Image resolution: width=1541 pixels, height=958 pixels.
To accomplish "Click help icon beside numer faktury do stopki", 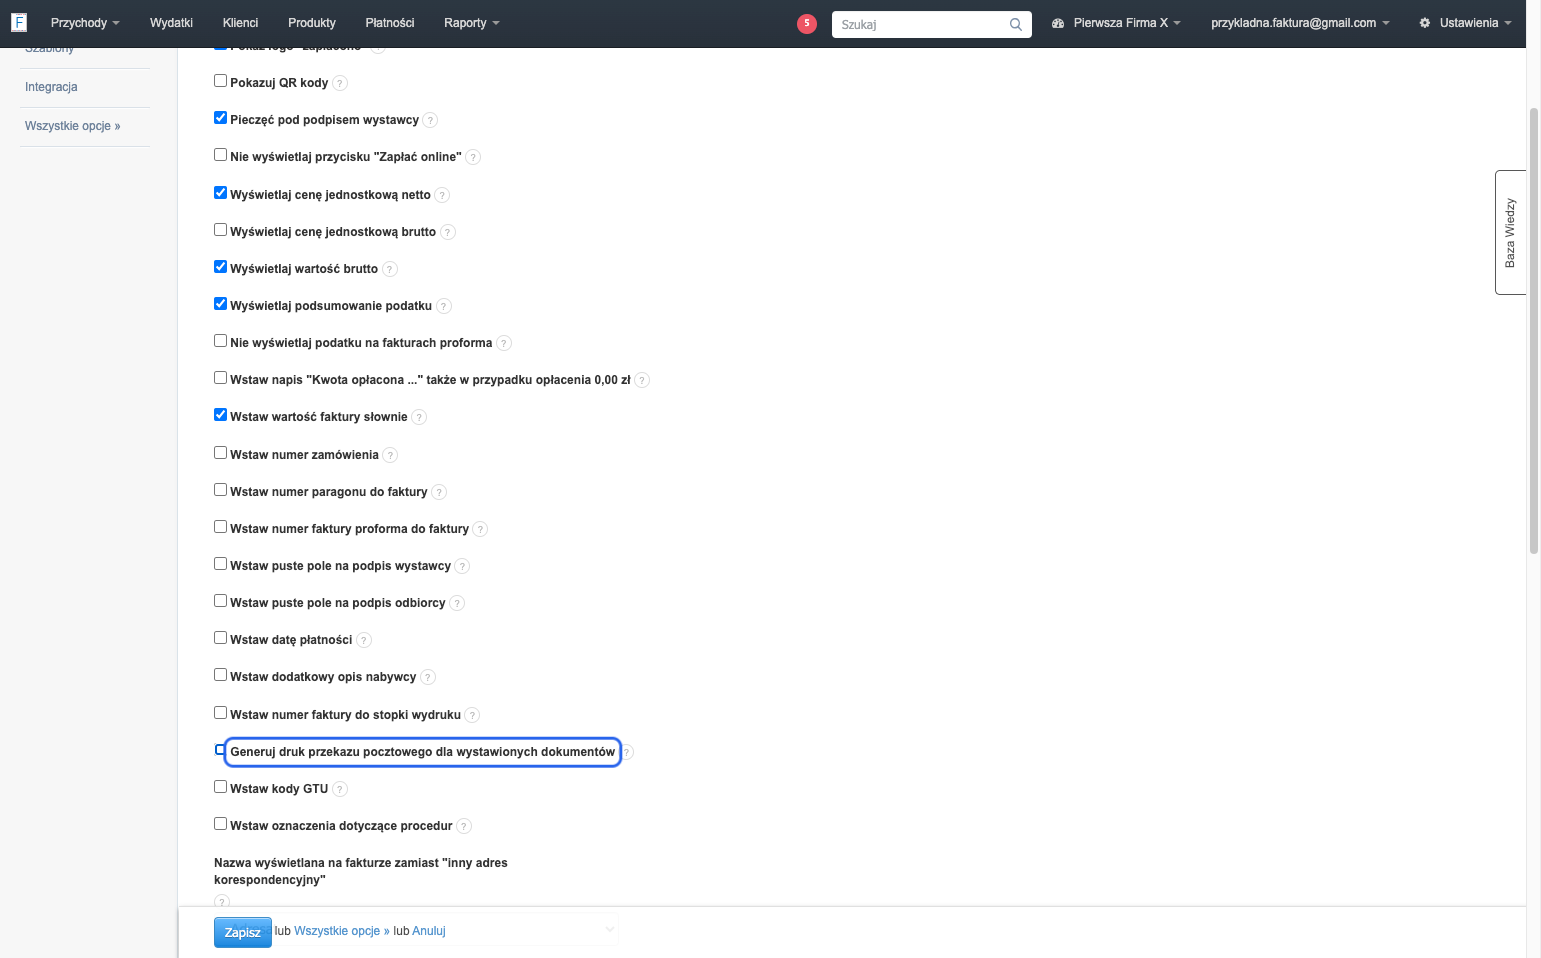I will tap(472, 715).
